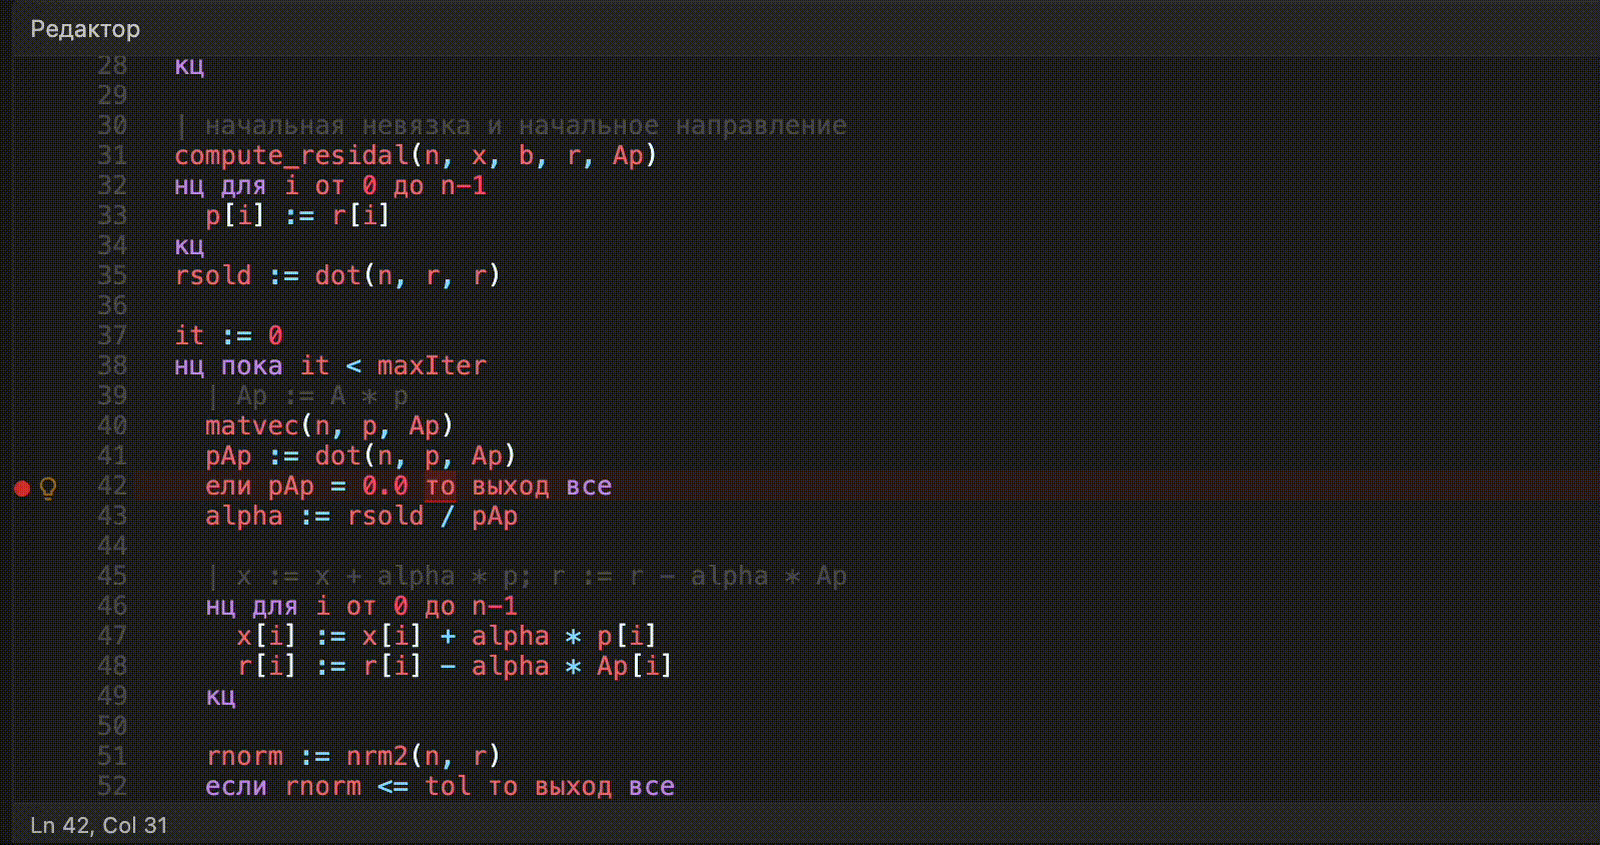Click 'rsold' variable on line 35
Screen dimensions: 1600x845
tap(213, 276)
